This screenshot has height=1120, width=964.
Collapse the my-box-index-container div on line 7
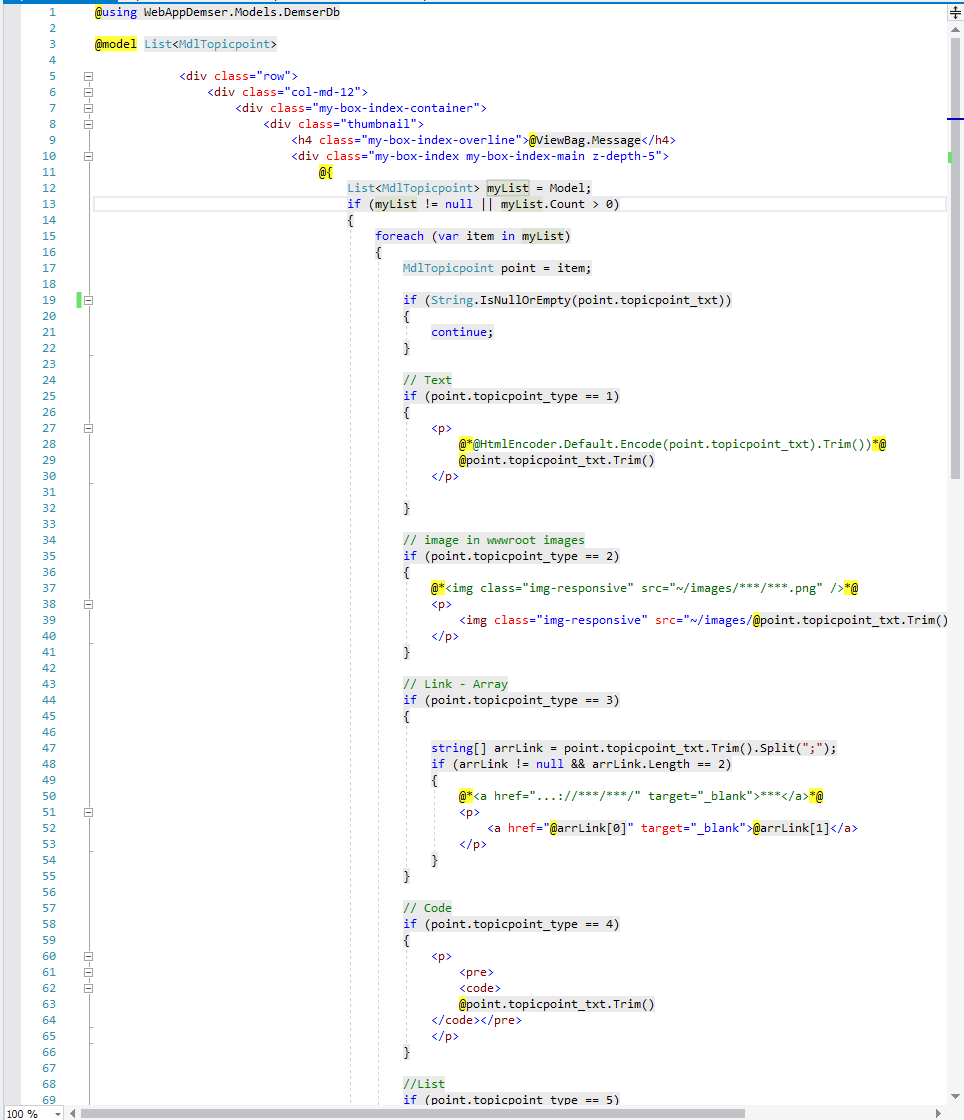coord(89,109)
